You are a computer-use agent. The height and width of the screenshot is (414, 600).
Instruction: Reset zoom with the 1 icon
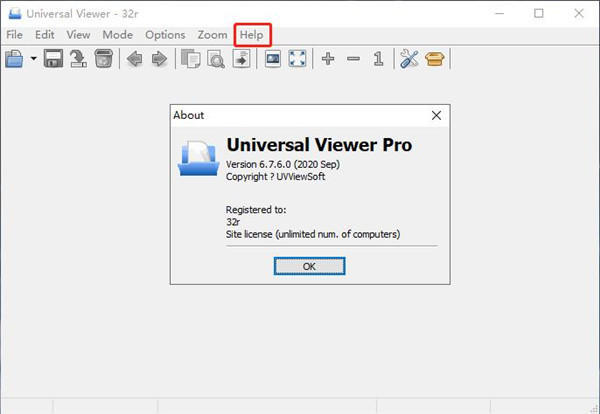pyautogui.click(x=378, y=59)
